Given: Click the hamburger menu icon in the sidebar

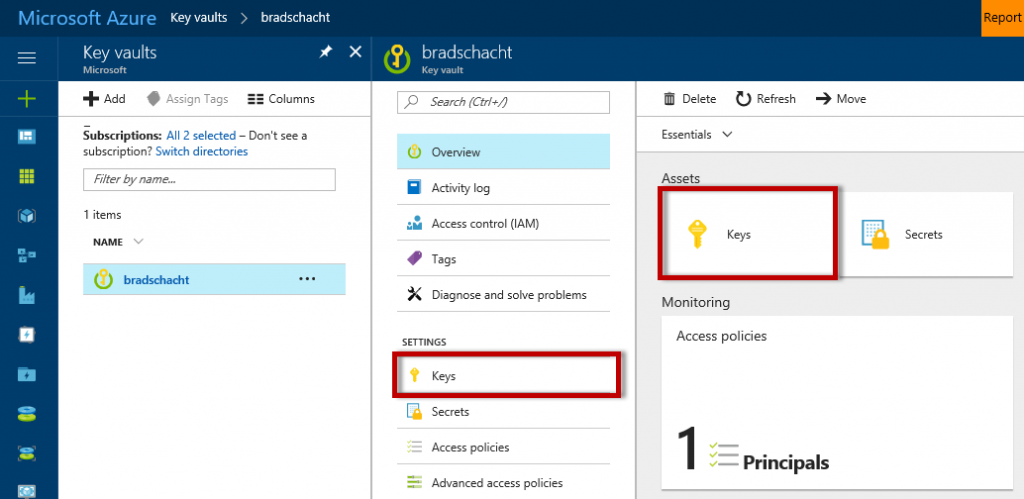Looking at the screenshot, I should pyautogui.click(x=27, y=58).
